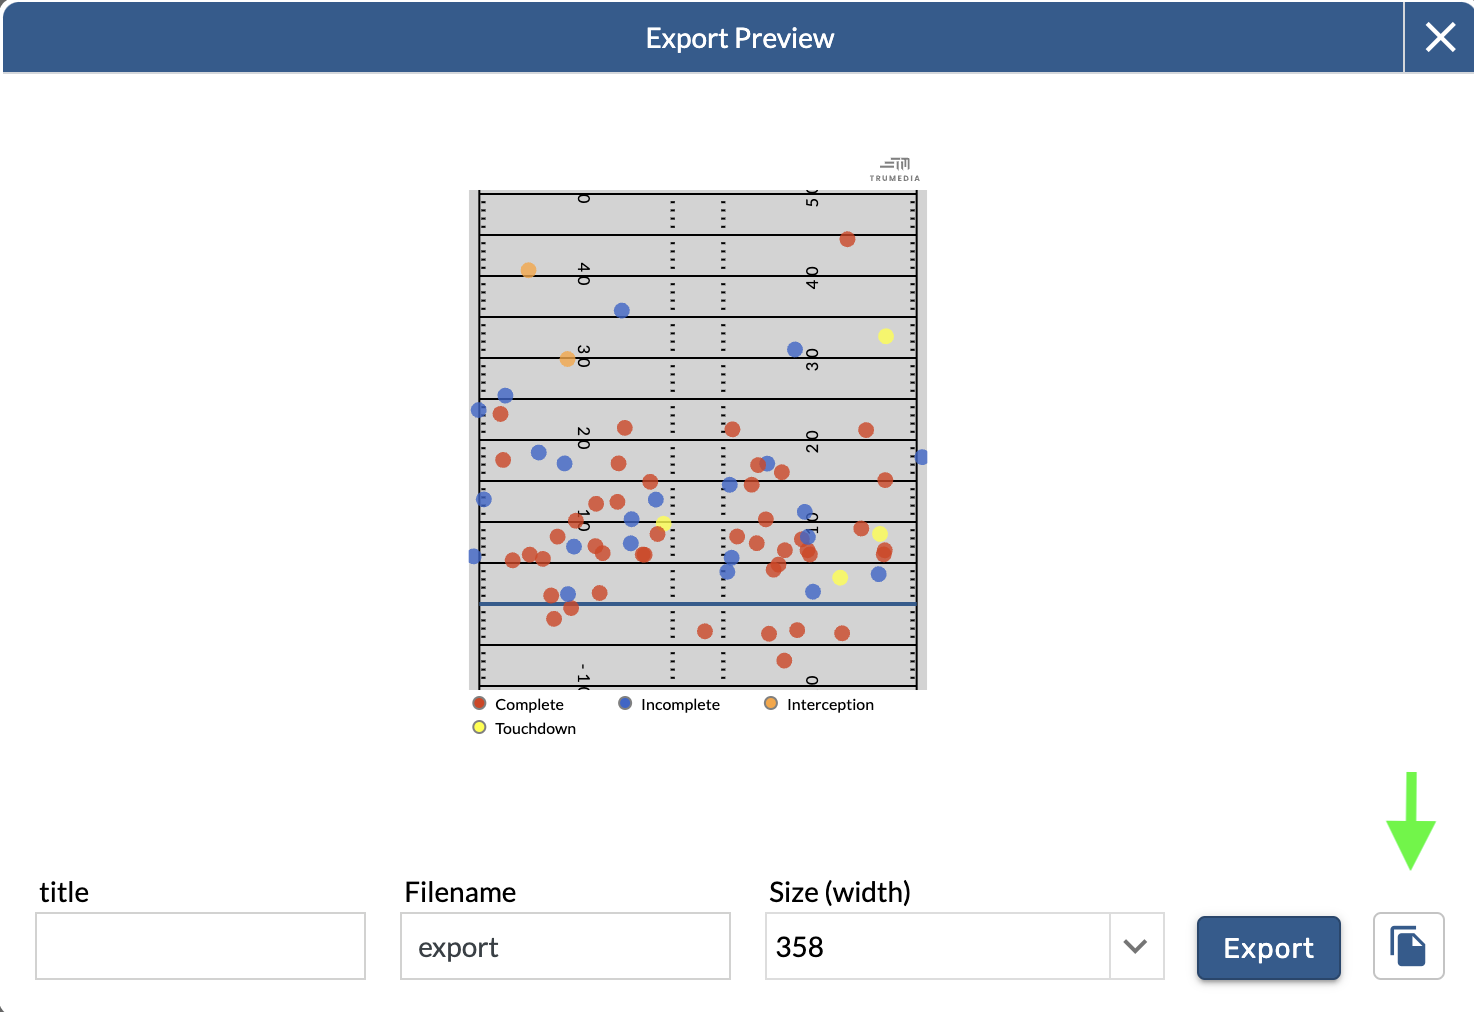The height and width of the screenshot is (1012, 1474).
Task: Expand the size width dropdown chevron
Action: click(x=1135, y=946)
